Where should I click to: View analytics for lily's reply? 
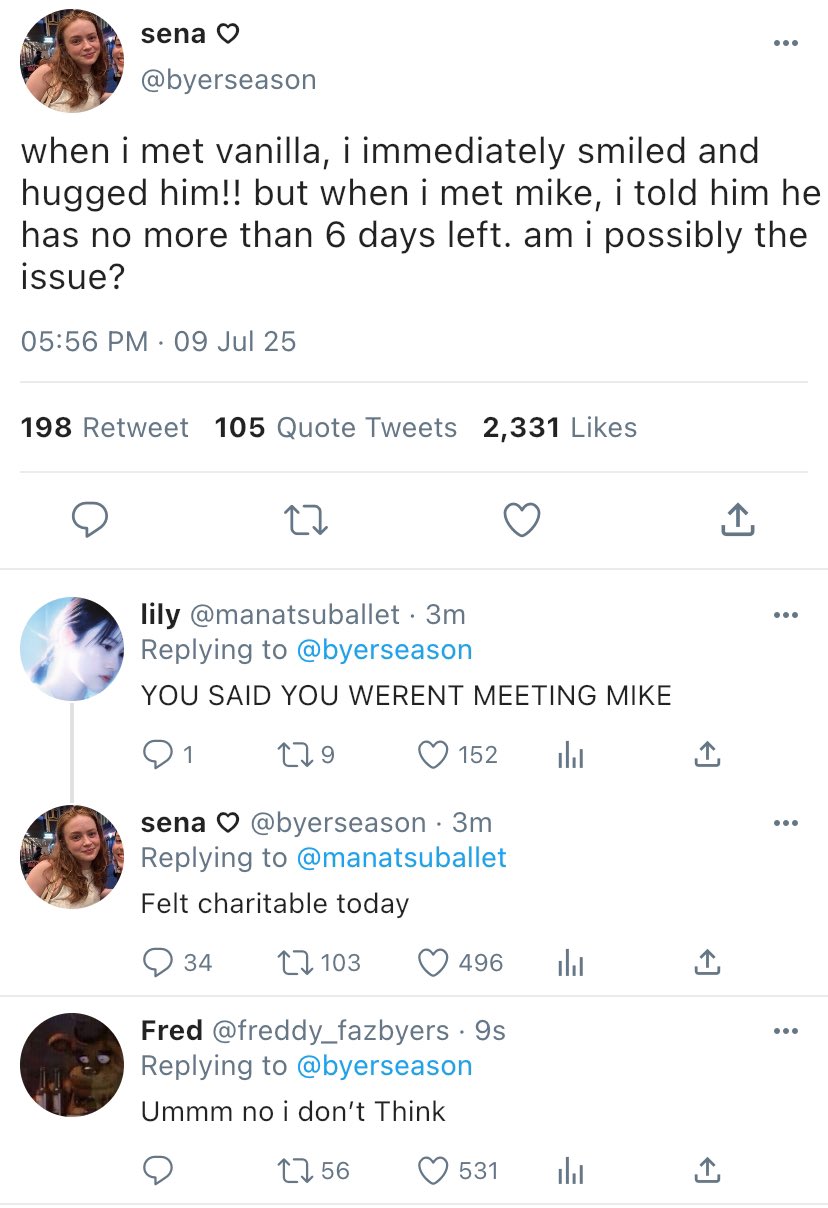pyautogui.click(x=568, y=756)
